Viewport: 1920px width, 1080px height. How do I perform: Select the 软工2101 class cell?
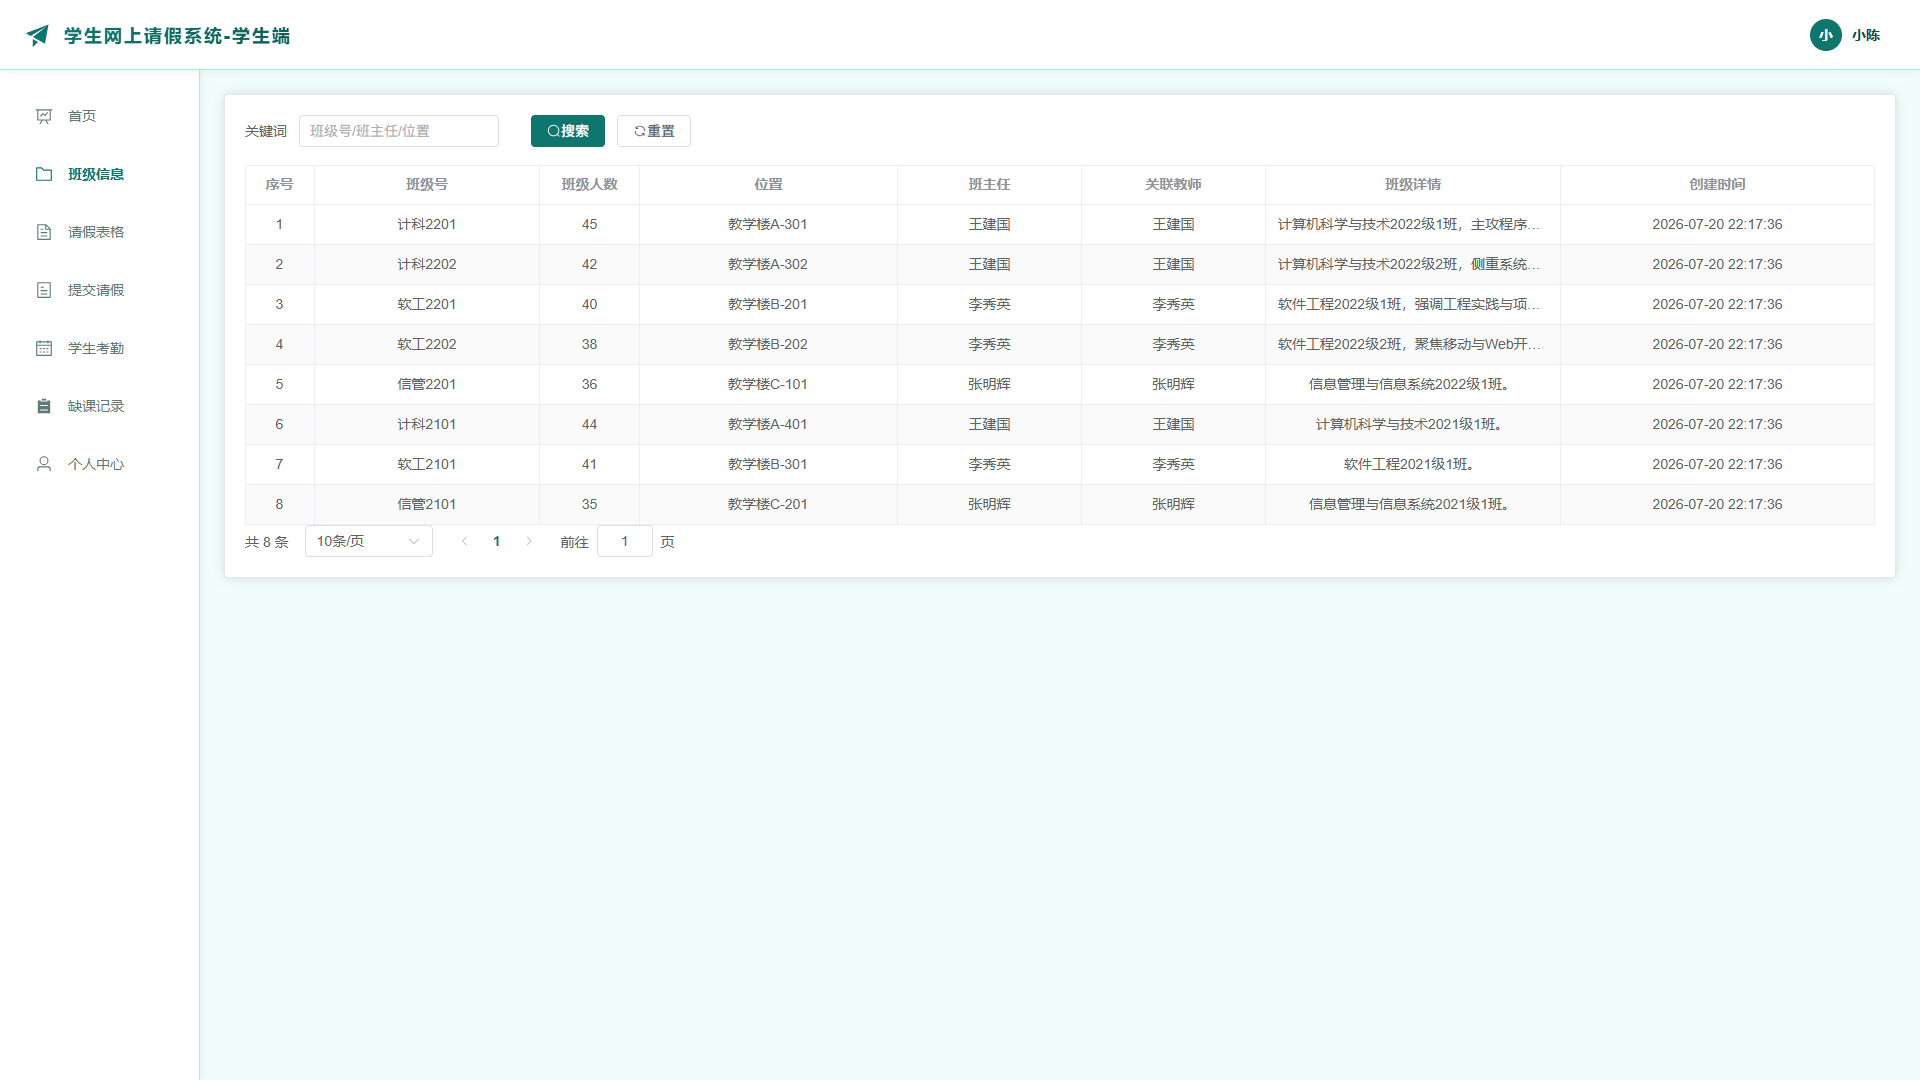(x=427, y=464)
